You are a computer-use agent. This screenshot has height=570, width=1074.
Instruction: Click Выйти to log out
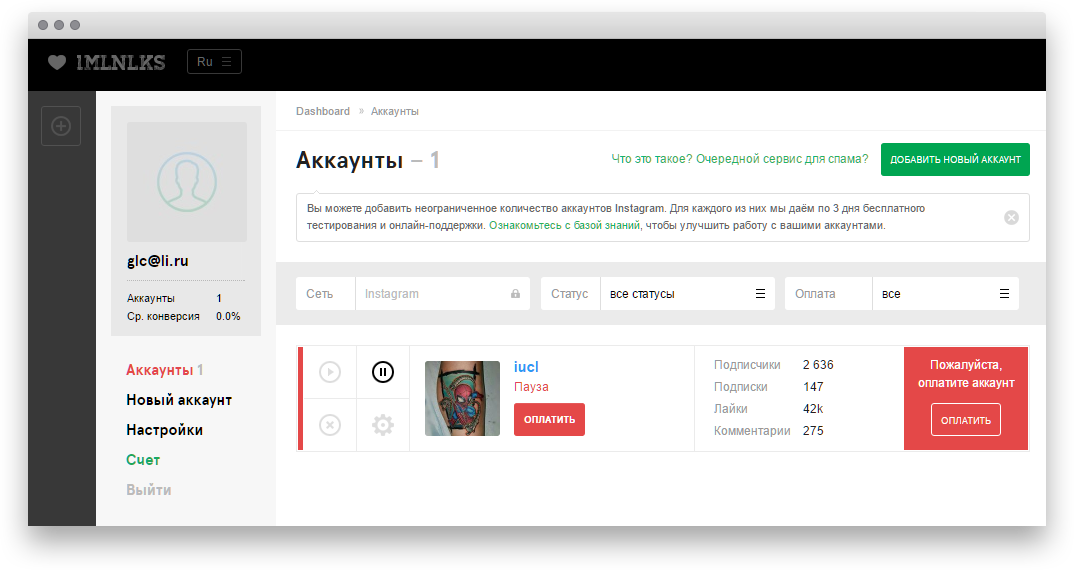(x=149, y=490)
